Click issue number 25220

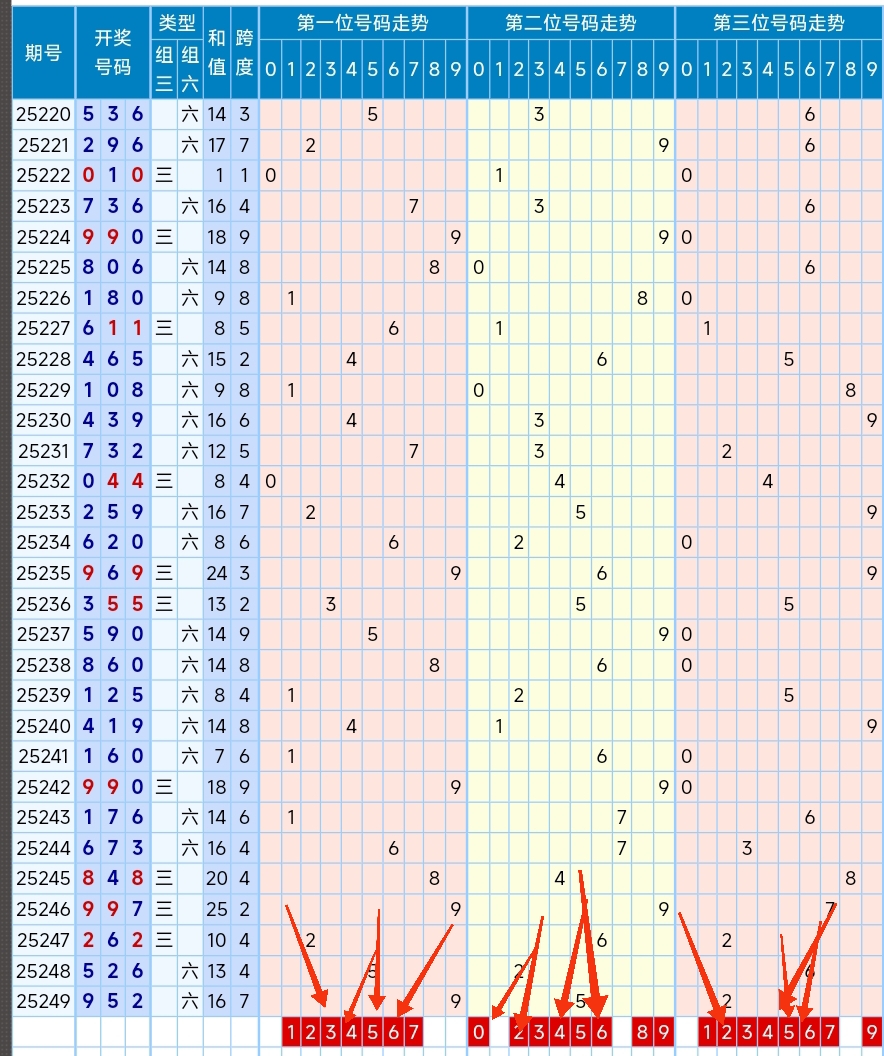44,114
